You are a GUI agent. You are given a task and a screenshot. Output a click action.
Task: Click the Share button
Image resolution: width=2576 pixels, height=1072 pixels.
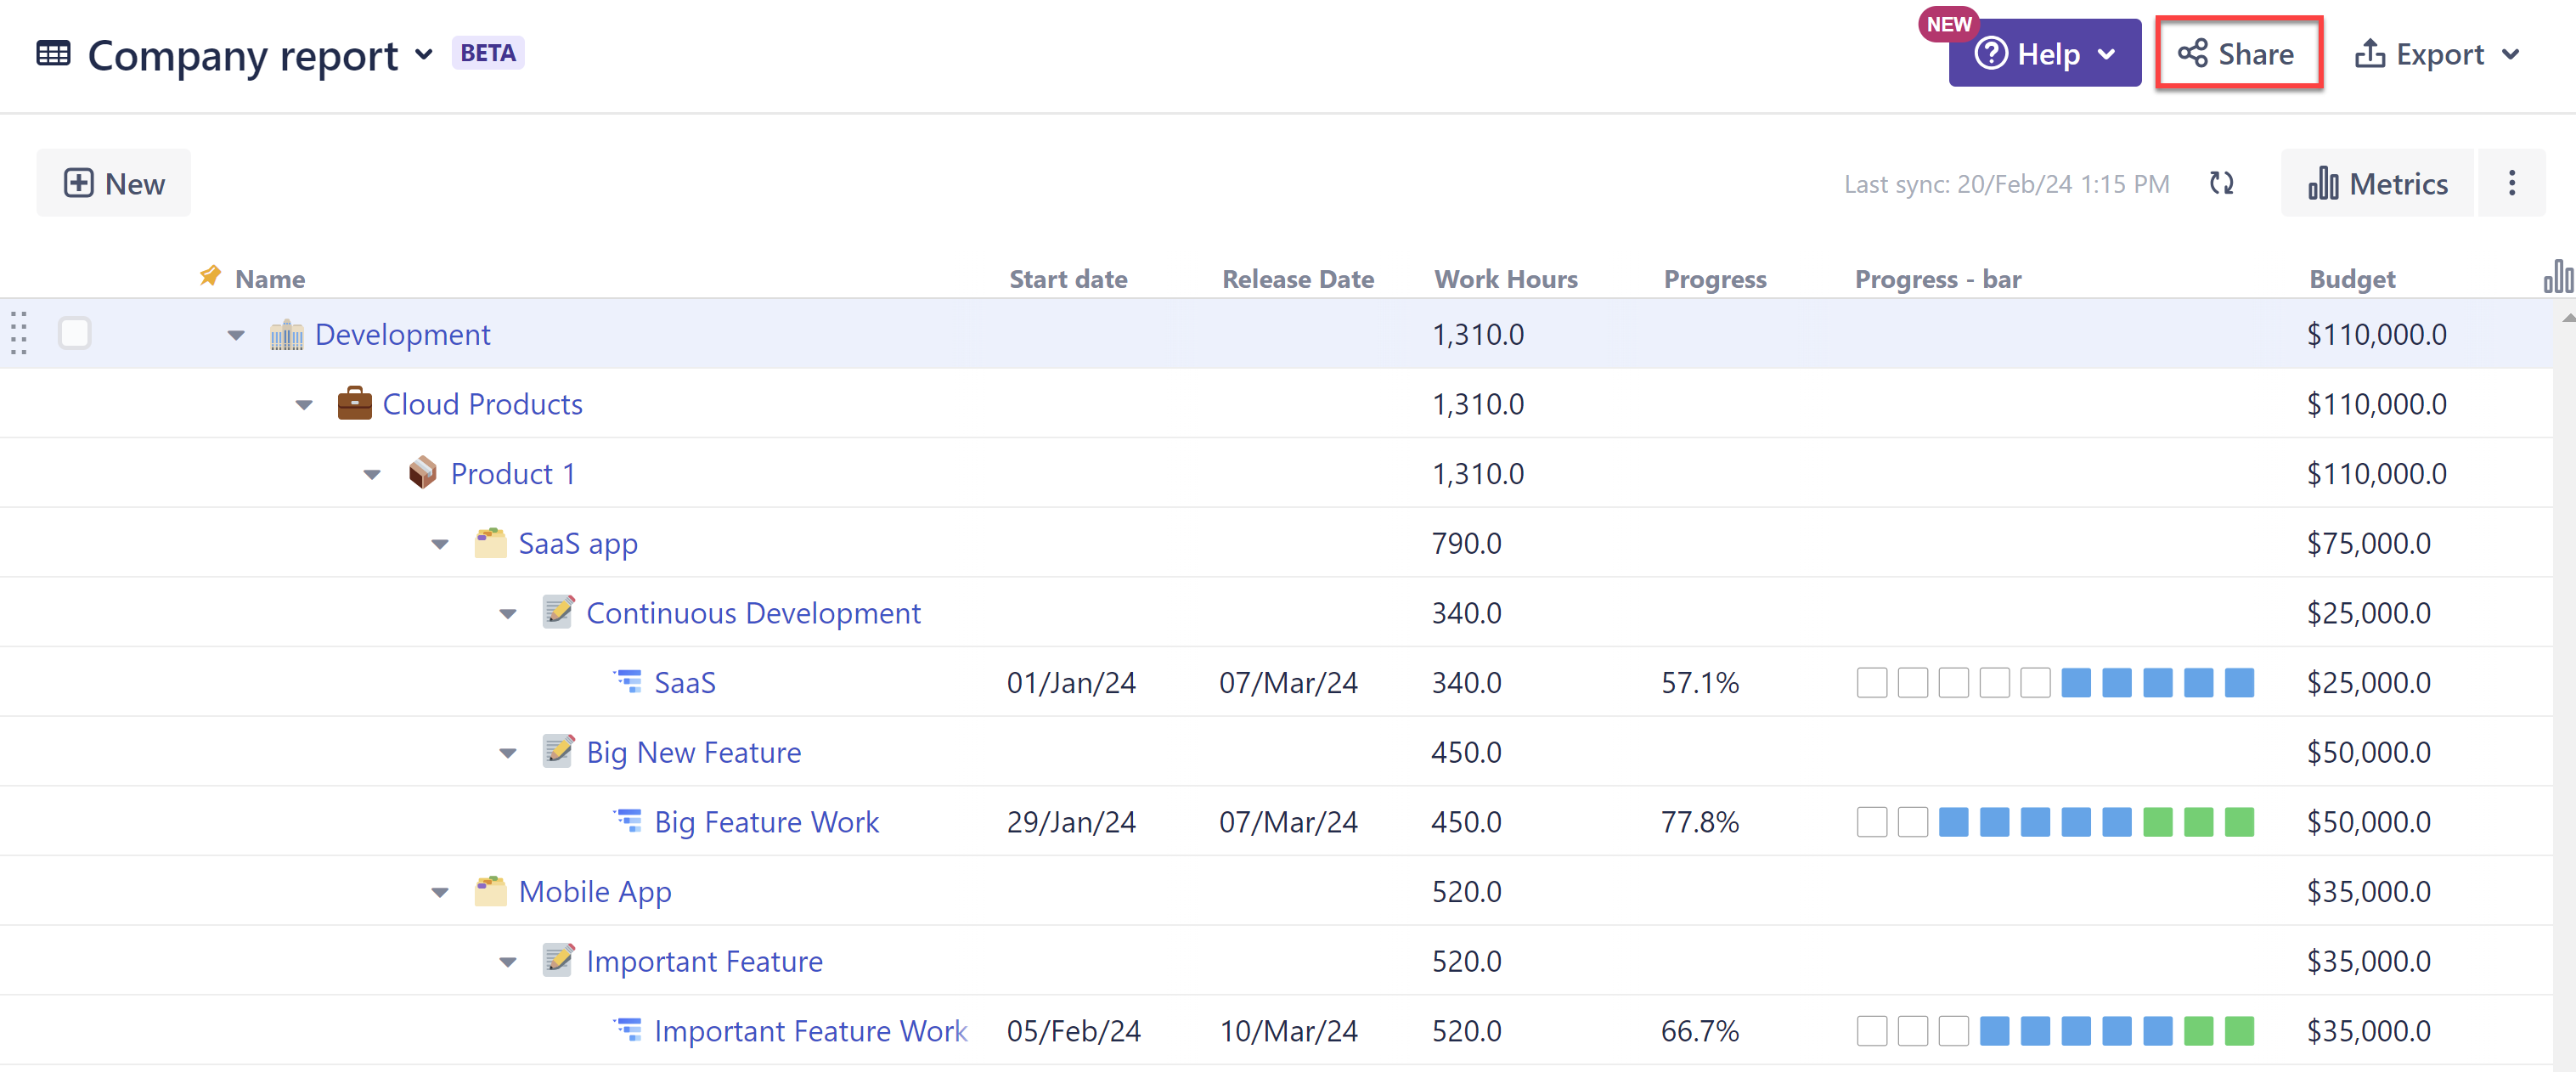[2238, 54]
